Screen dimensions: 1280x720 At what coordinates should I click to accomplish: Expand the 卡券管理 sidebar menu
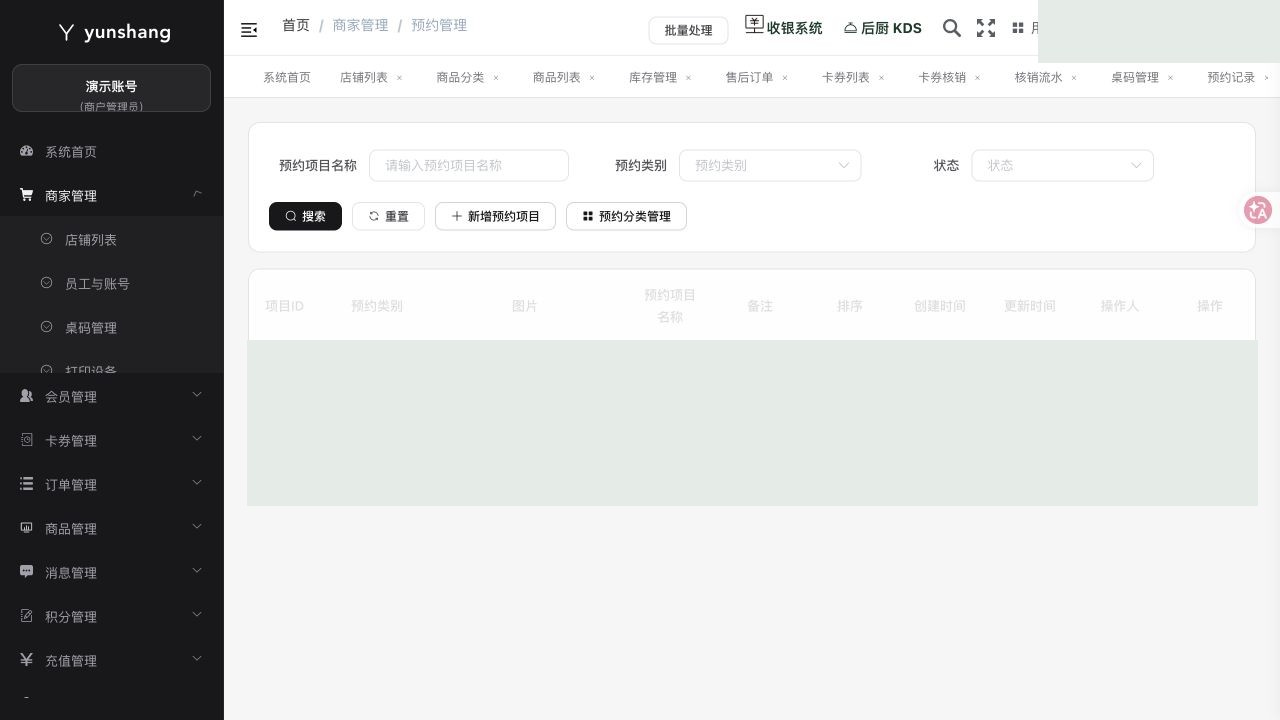(x=112, y=440)
